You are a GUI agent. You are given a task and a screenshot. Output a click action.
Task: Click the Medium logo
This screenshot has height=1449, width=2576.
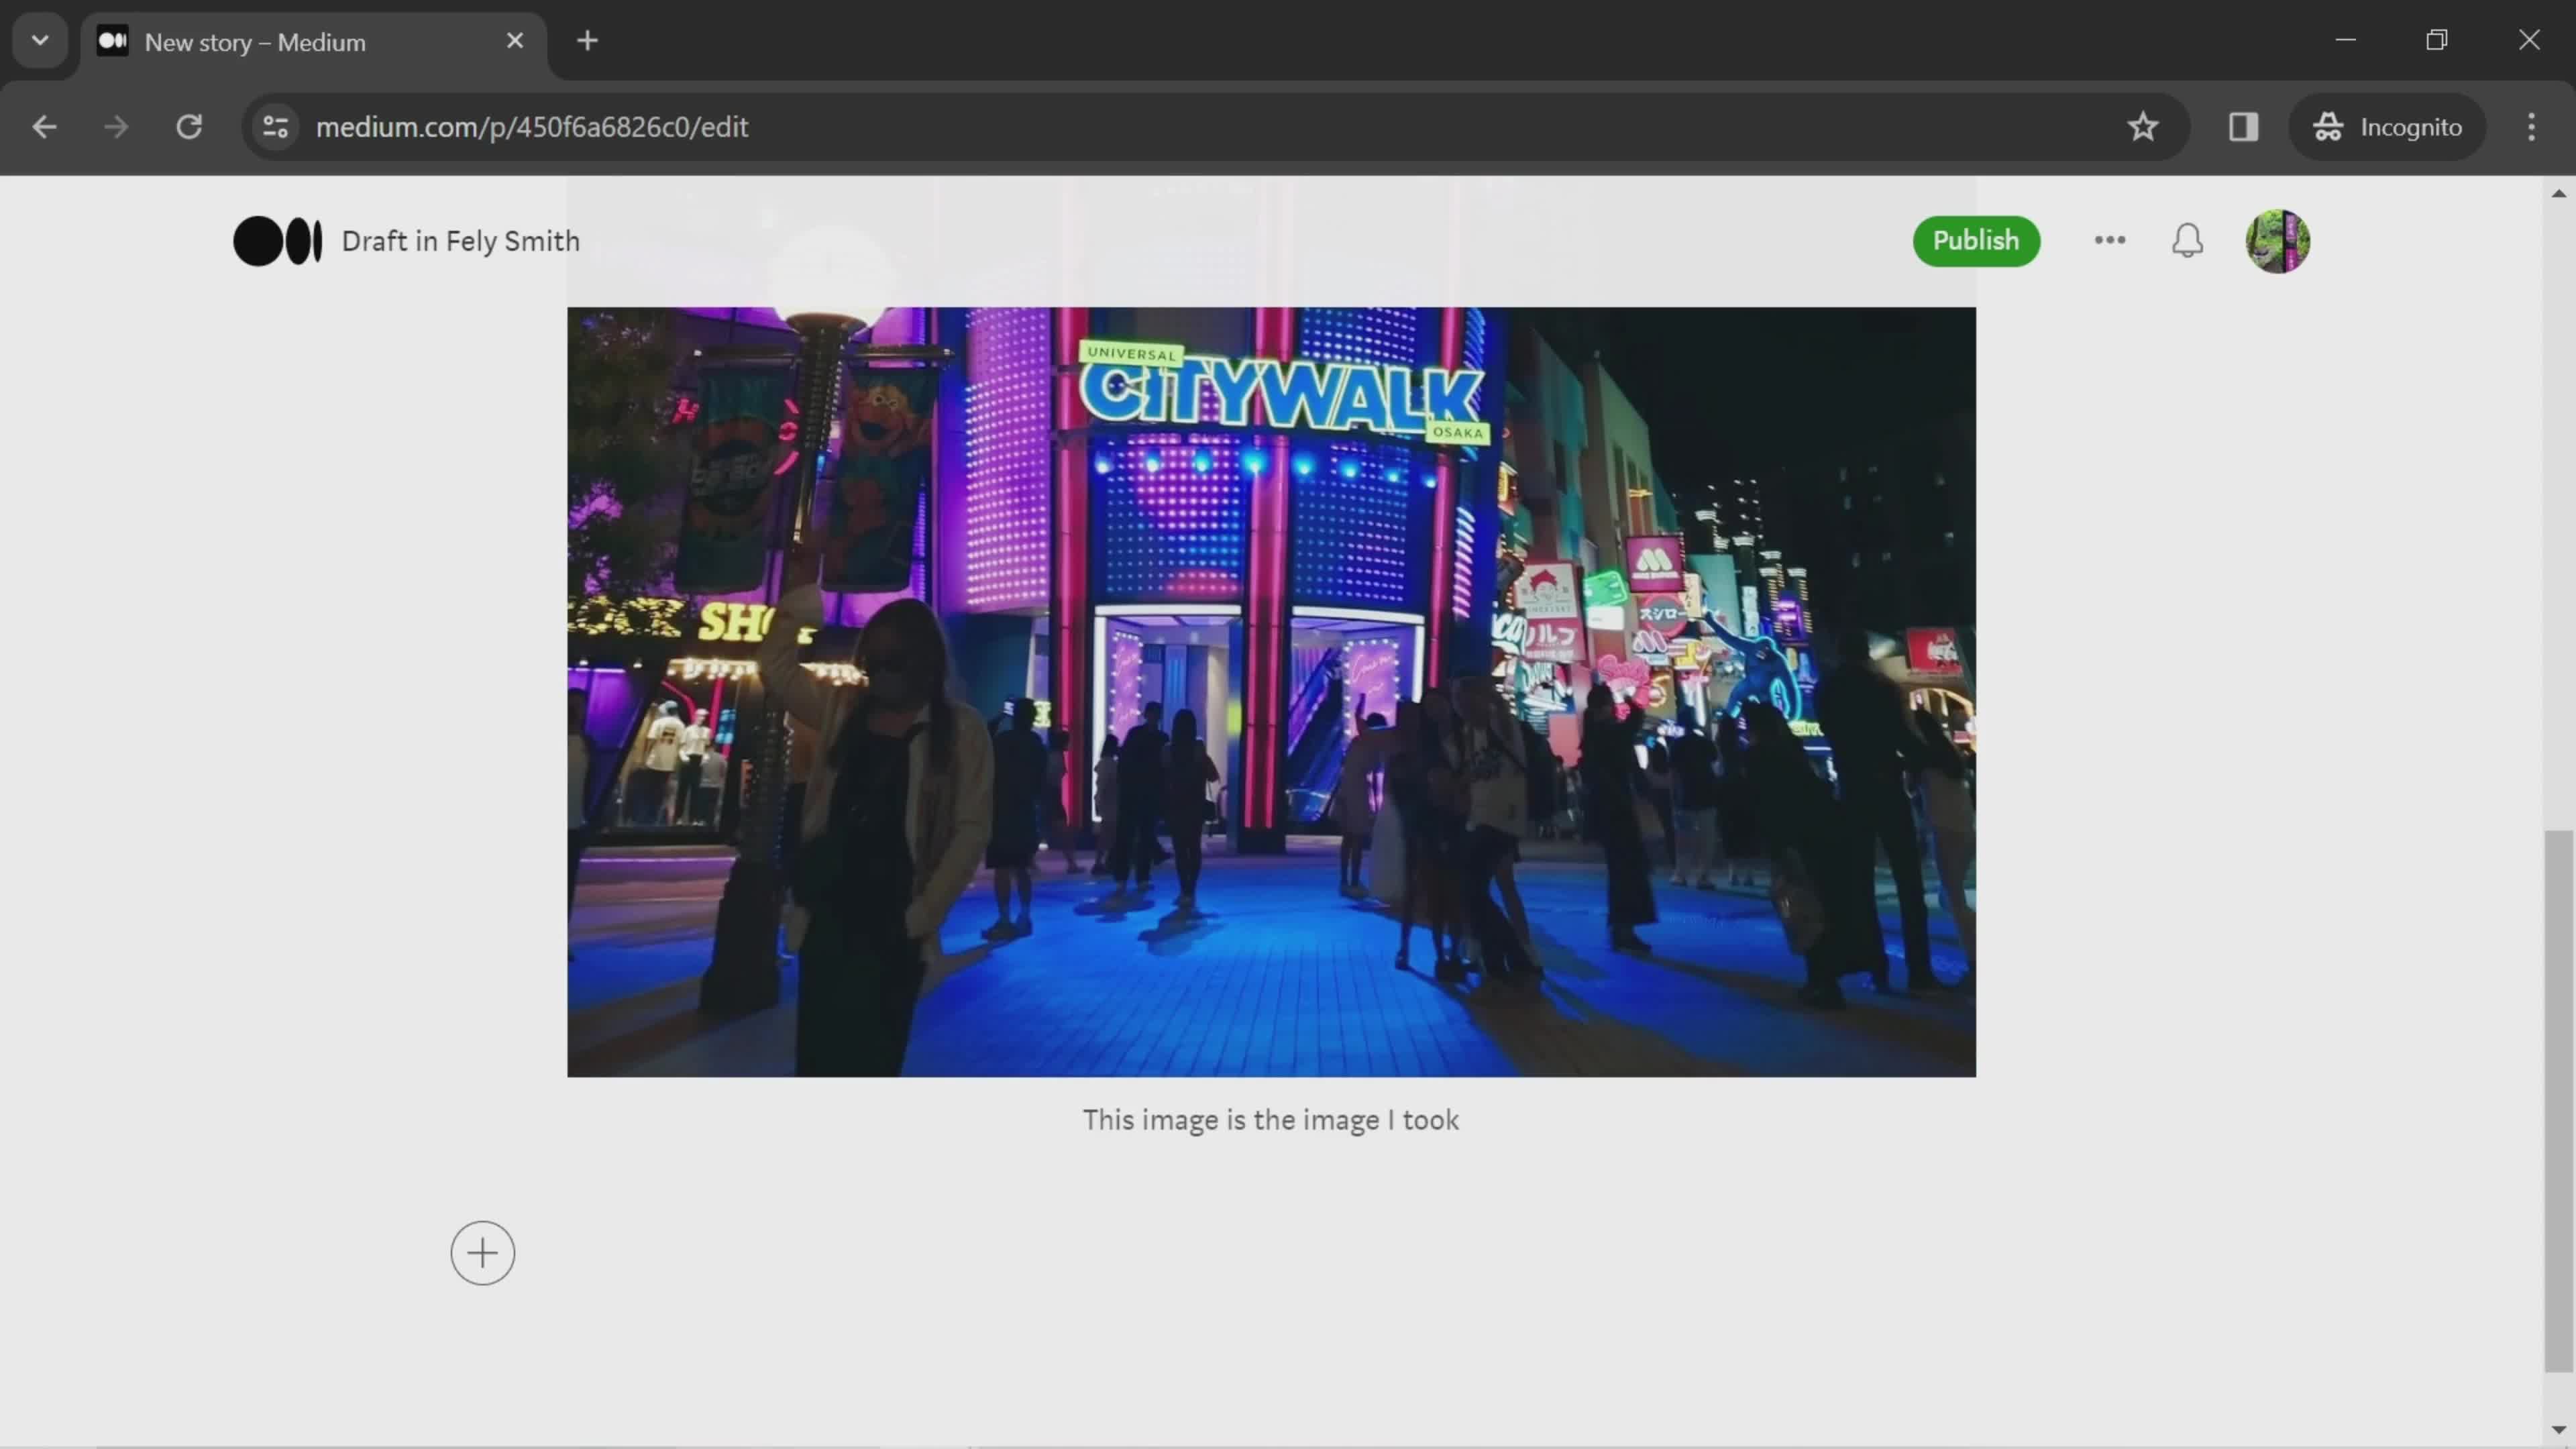click(277, 241)
